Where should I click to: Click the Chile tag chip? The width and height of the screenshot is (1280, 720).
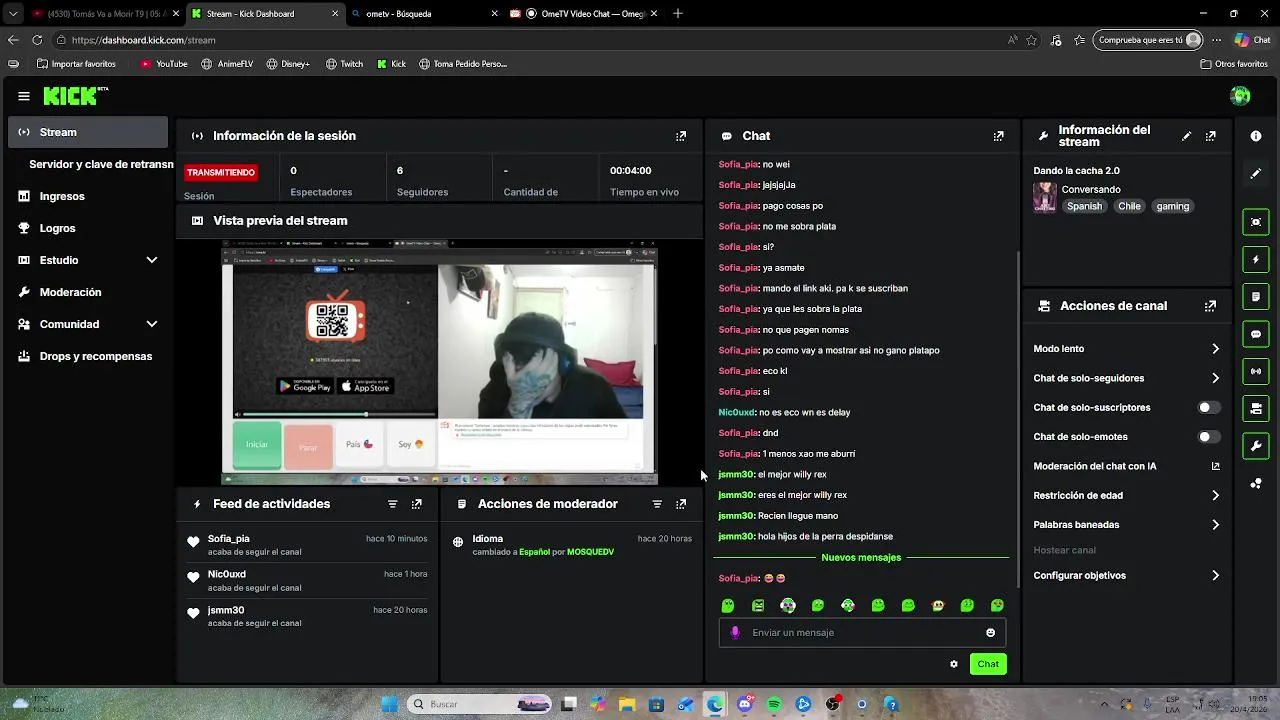[x=1129, y=206]
